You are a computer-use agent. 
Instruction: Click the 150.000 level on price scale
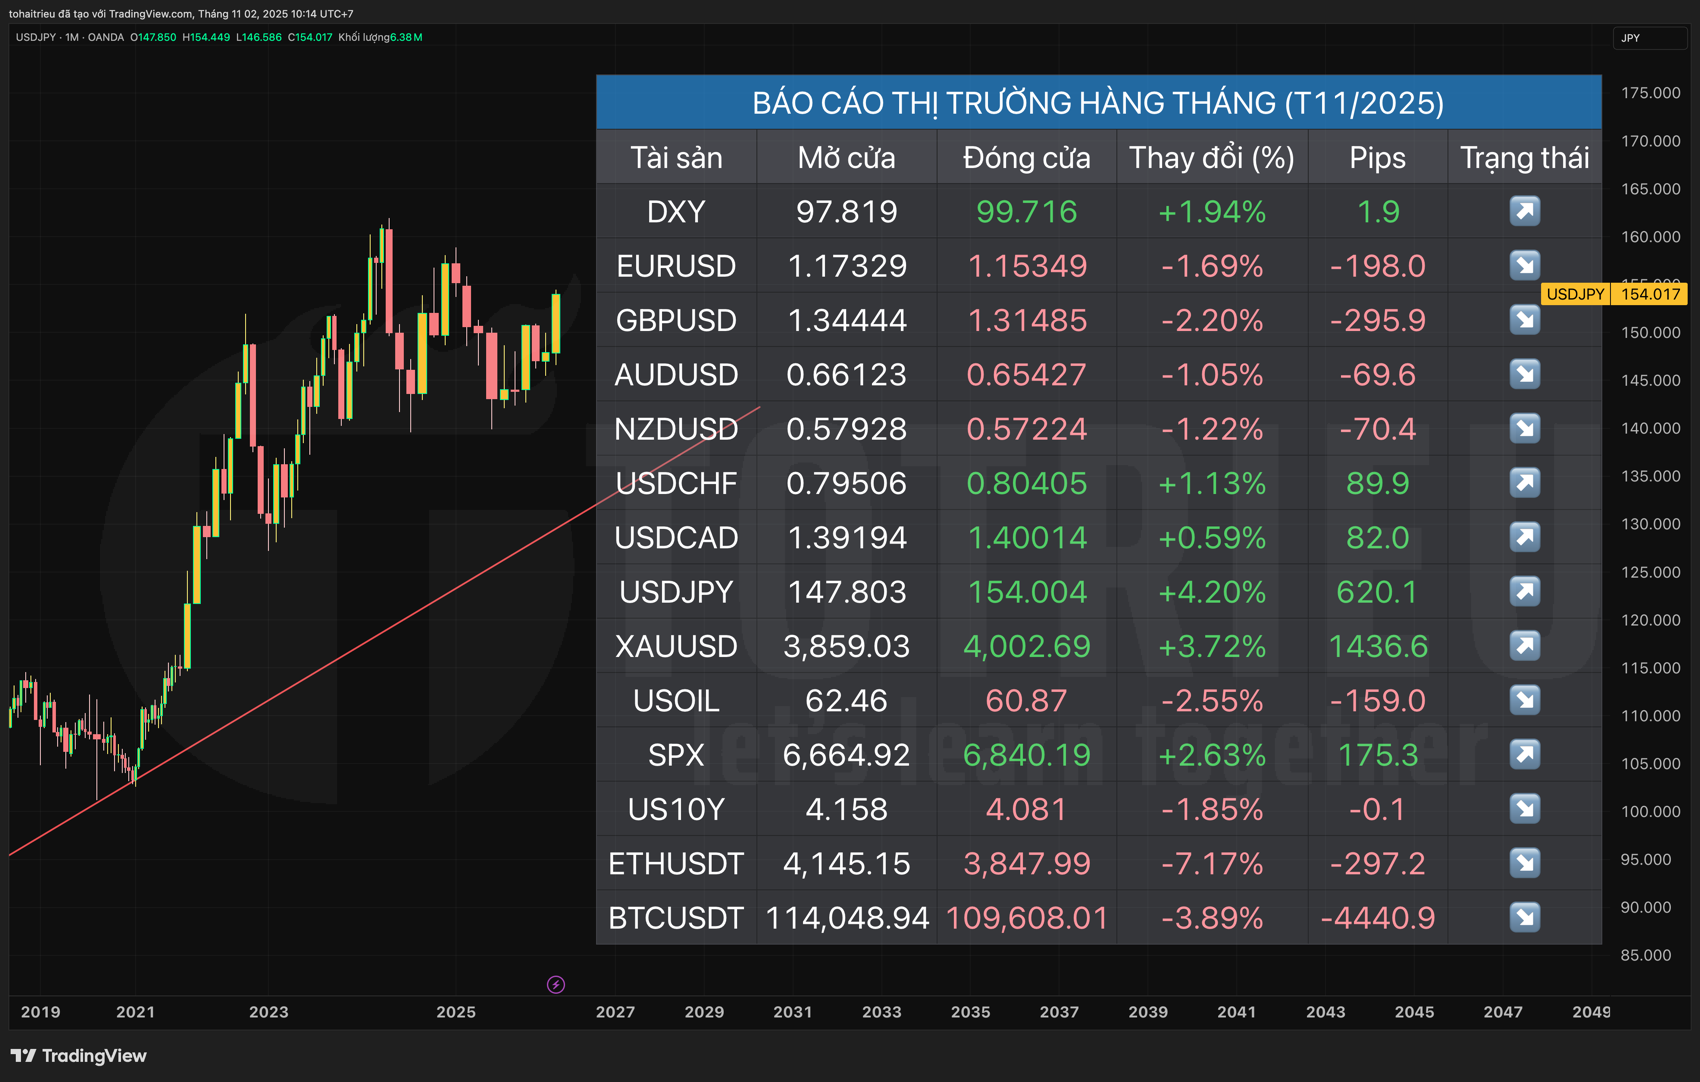1650,333
